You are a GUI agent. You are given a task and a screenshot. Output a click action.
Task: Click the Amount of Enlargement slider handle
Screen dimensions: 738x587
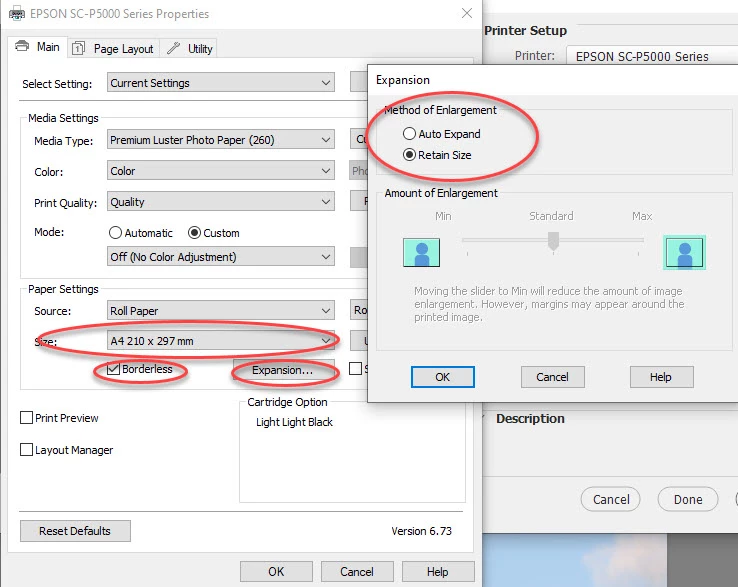click(x=554, y=241)
